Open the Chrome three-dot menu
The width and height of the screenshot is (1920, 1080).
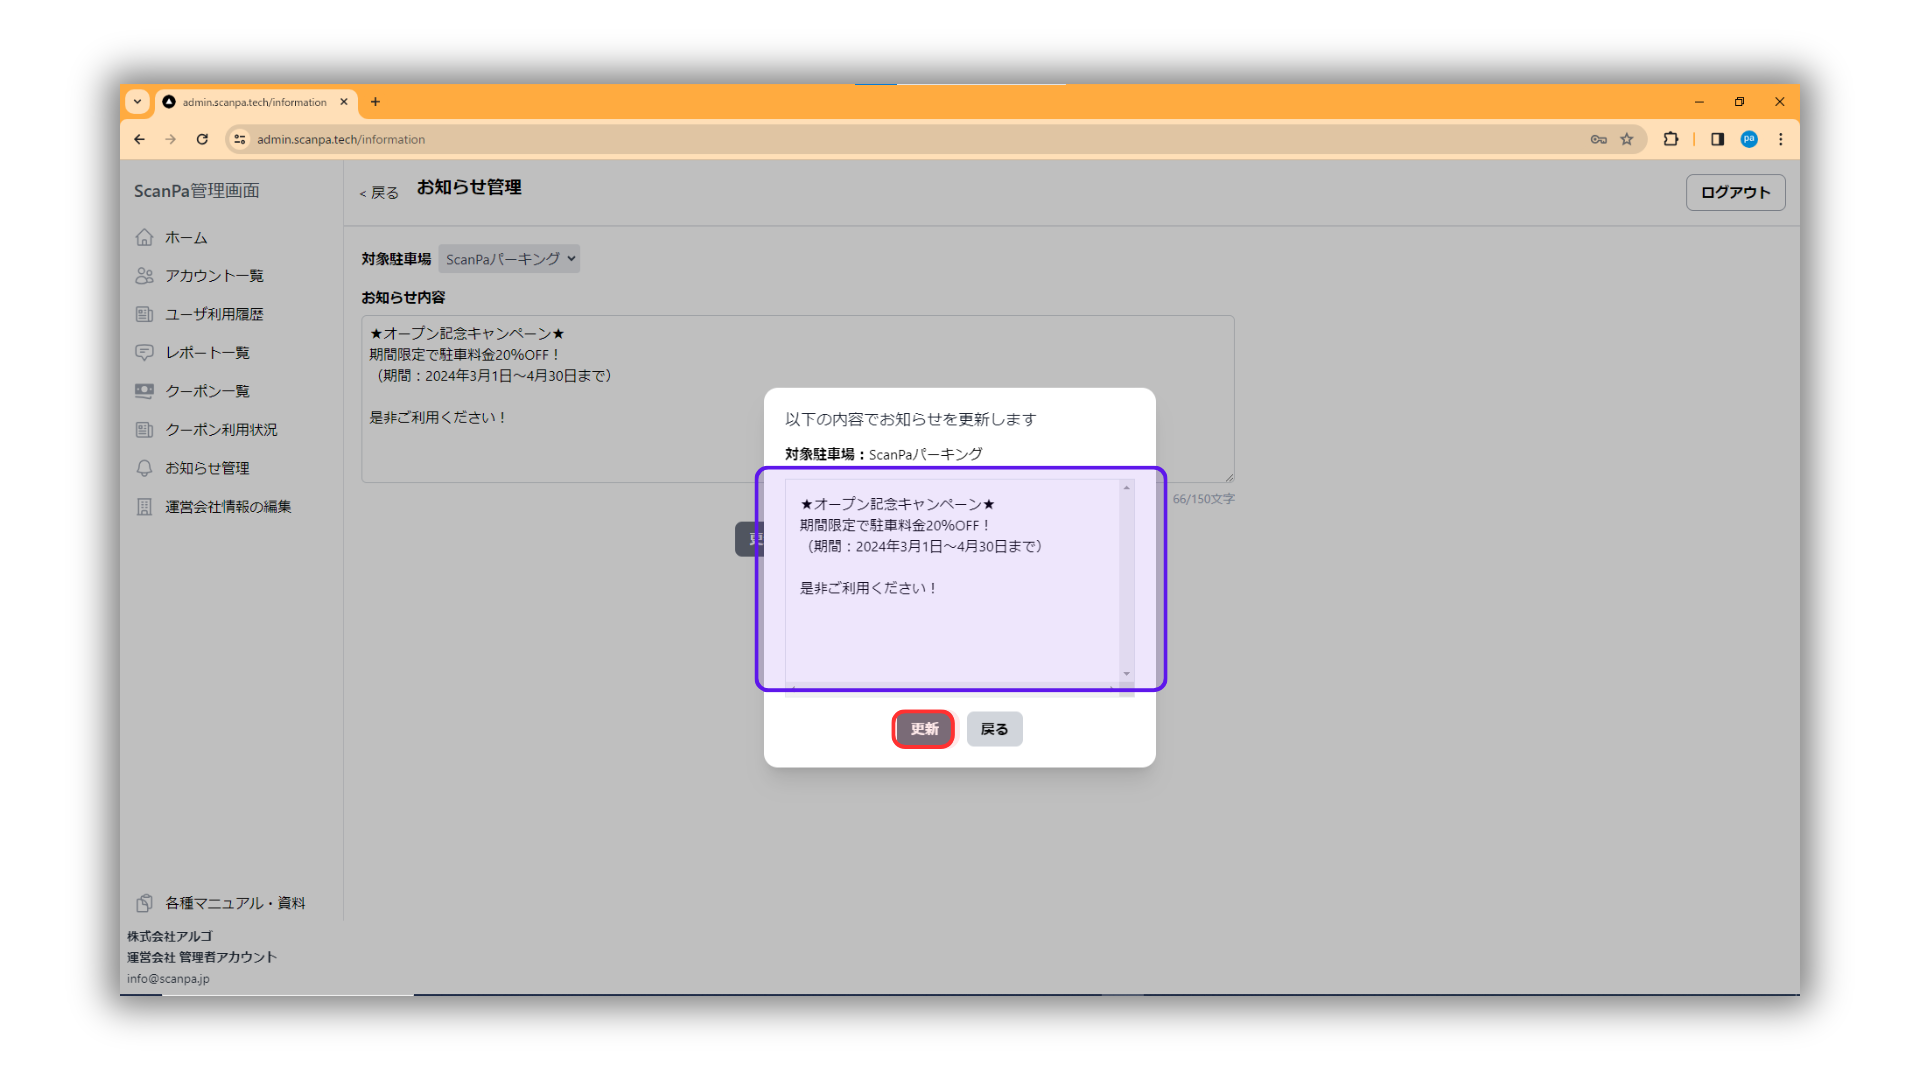point(1780,139)
